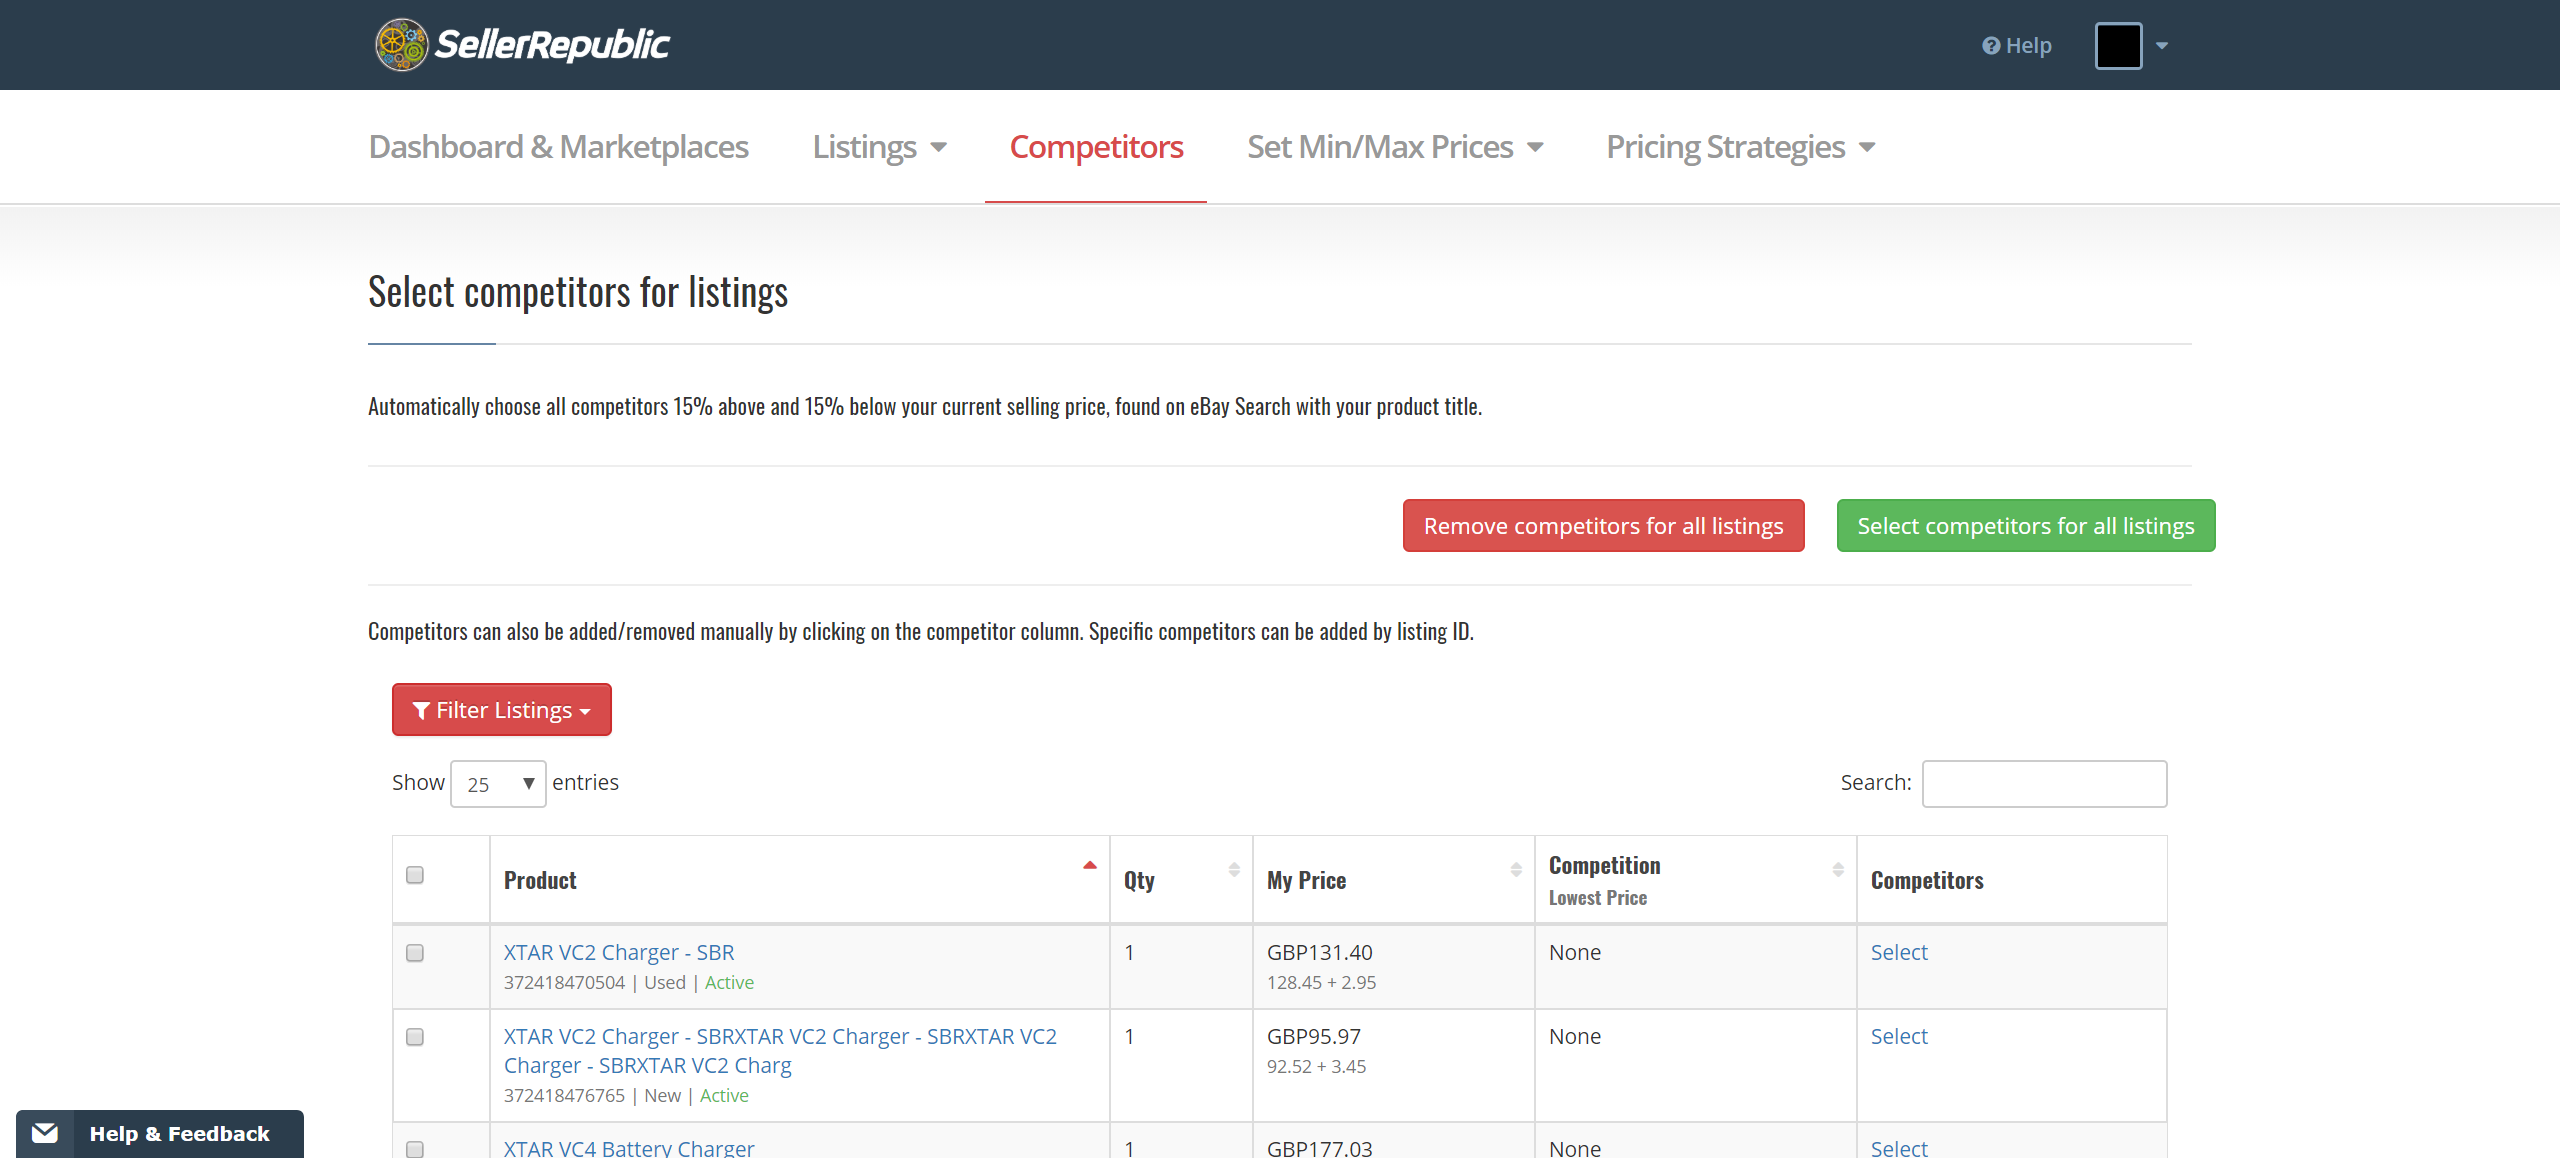Click the SellerRepublic gear logo icon

(402, 45)
